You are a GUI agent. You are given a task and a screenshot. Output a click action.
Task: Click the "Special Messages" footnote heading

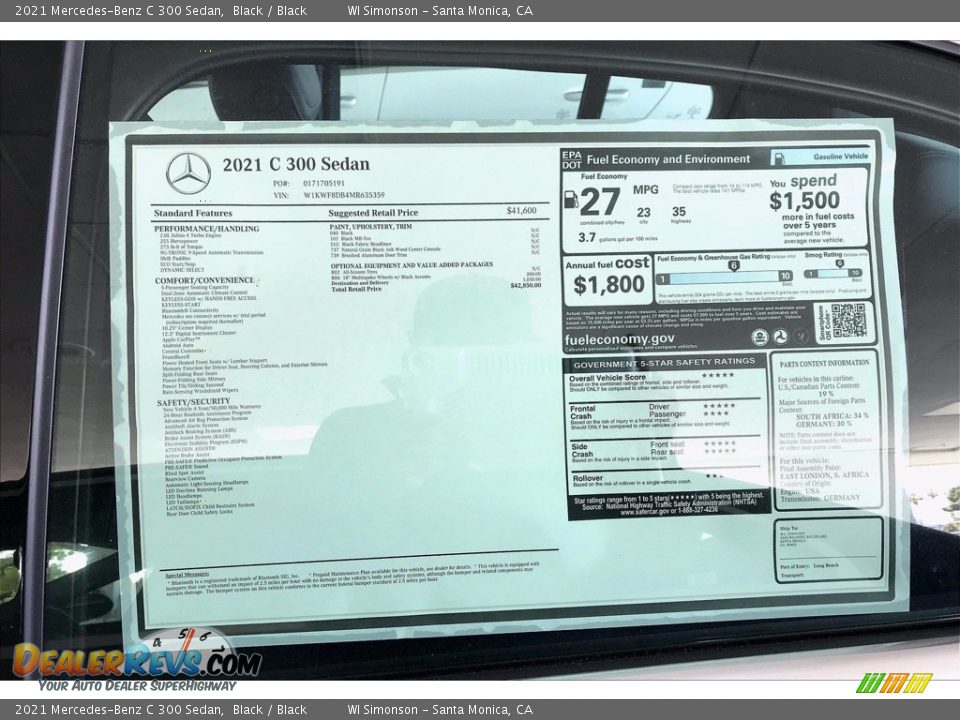(x=186, y=575)
